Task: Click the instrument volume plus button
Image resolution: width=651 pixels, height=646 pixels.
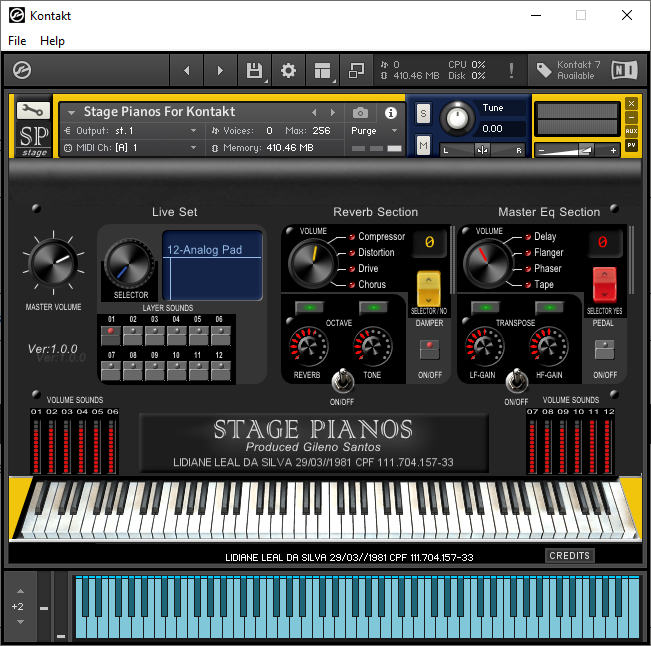Action: pos(613,151)
